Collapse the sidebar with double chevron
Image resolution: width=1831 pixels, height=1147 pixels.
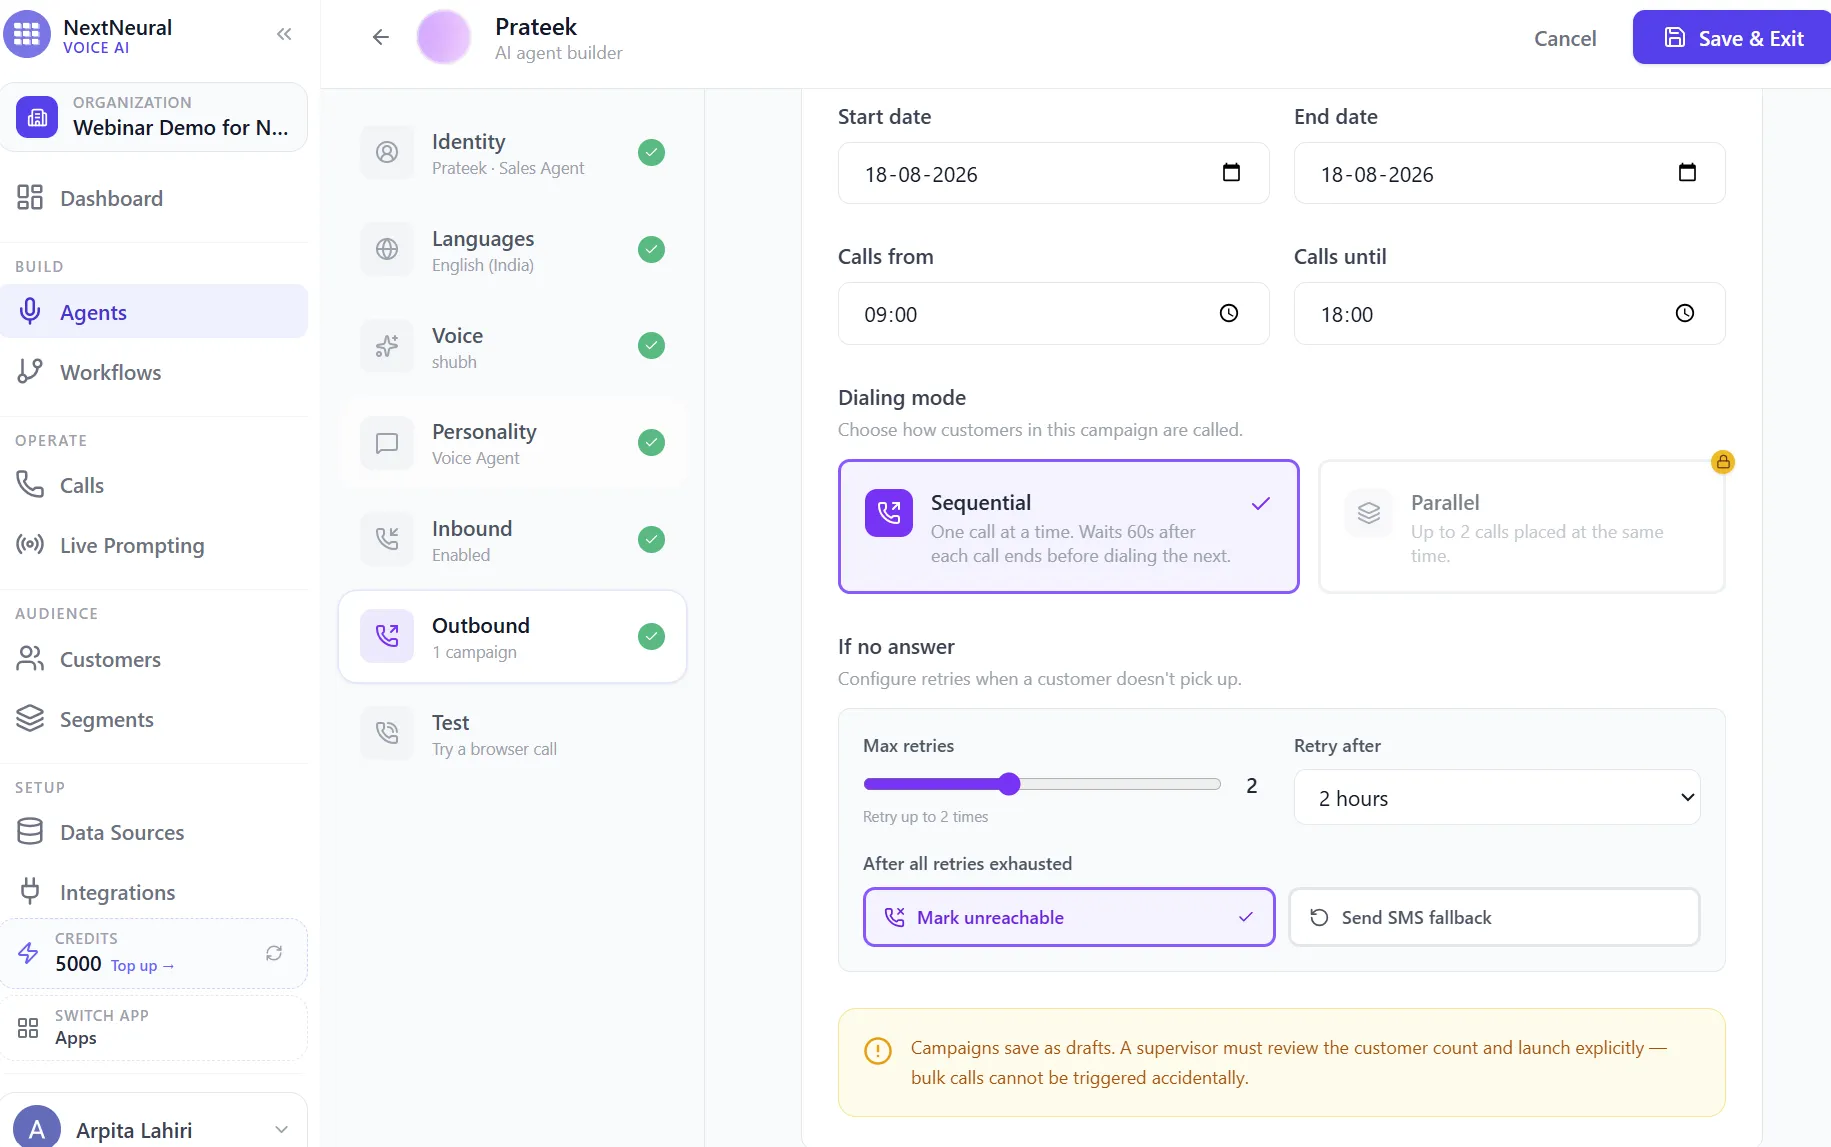click(x=284, y=35)
